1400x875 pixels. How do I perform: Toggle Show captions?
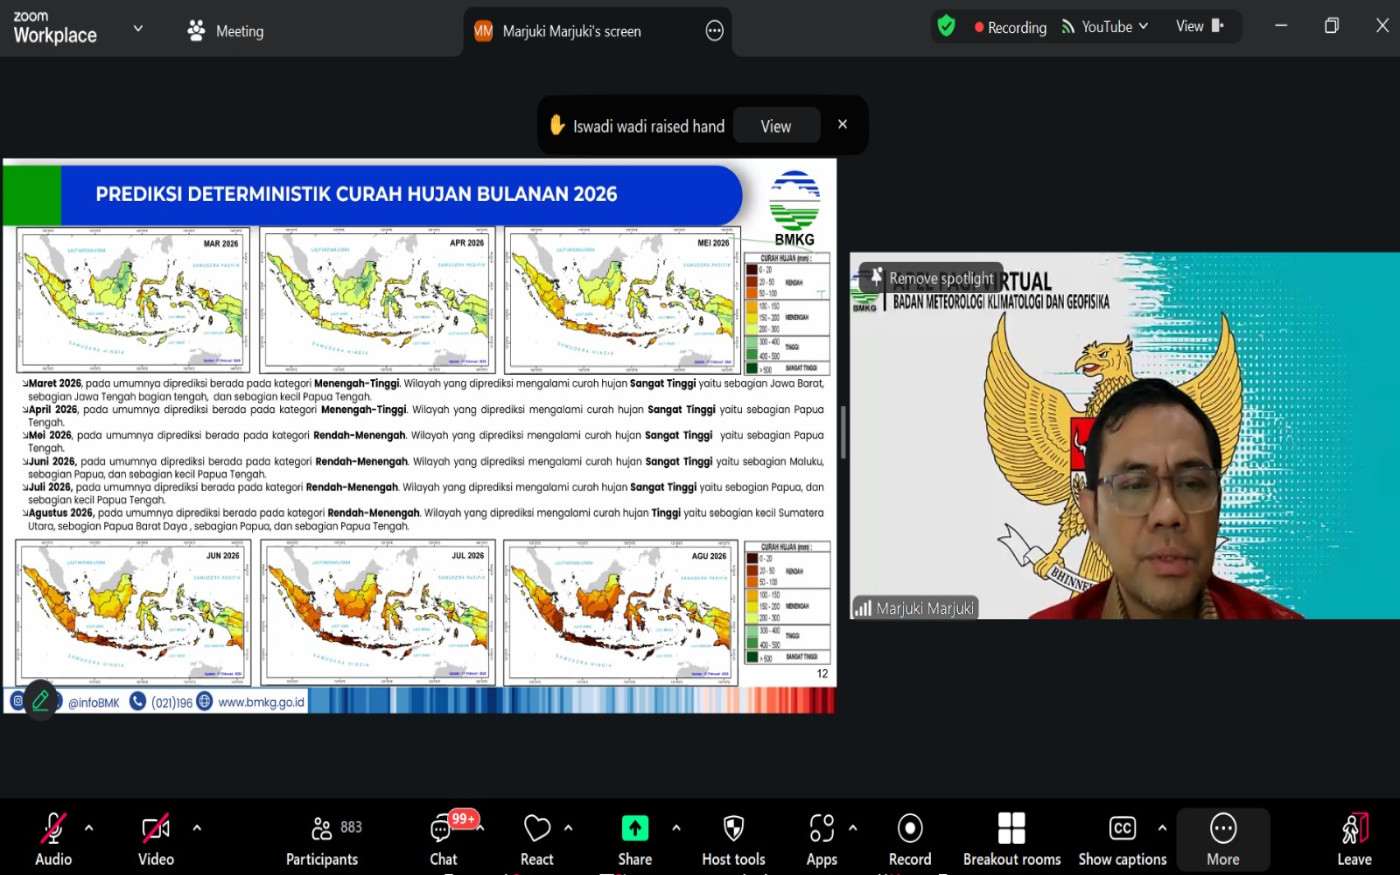click(x=1122, y=839)
